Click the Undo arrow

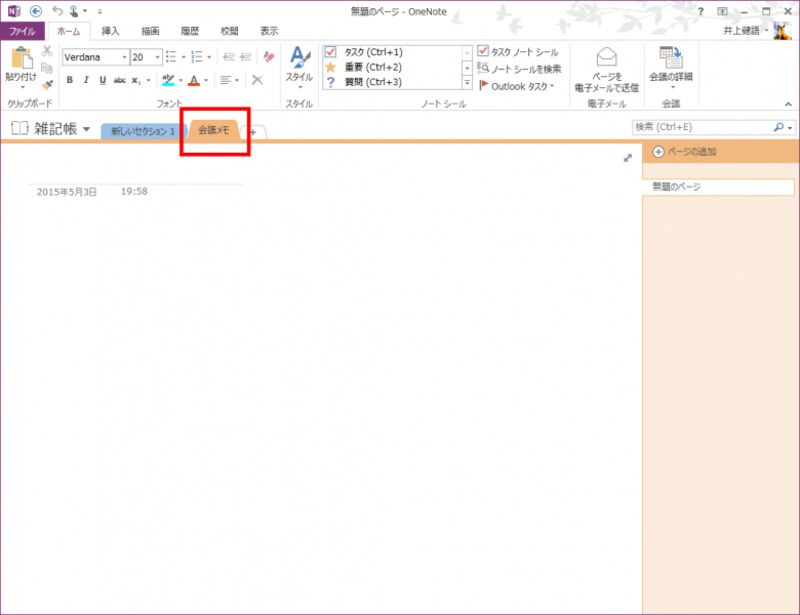pyautogui.click(x=58, y=11)
